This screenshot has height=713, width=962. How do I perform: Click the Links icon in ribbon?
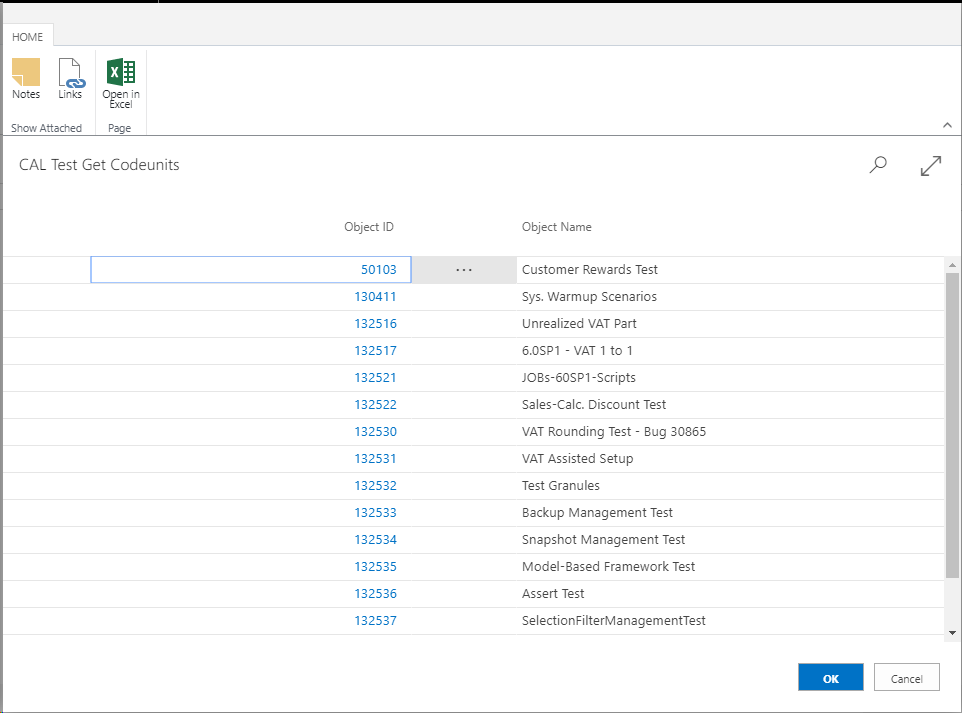70,79
